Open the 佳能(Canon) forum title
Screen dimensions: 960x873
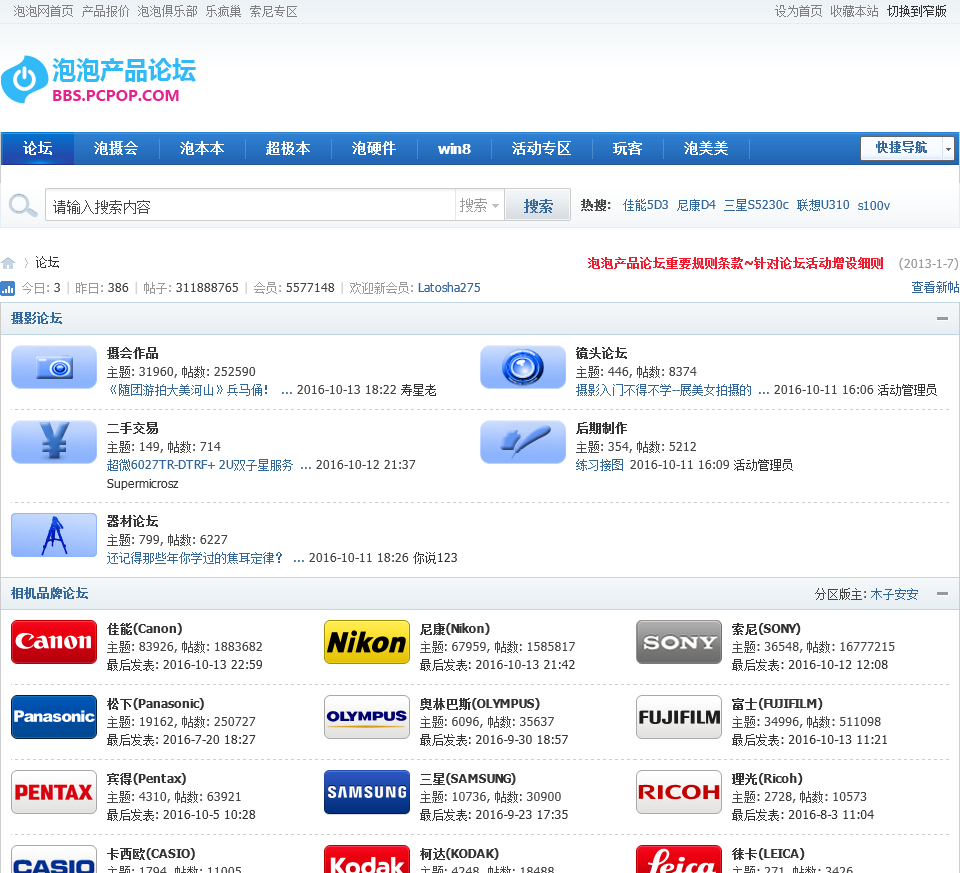(x=144, y=629)
